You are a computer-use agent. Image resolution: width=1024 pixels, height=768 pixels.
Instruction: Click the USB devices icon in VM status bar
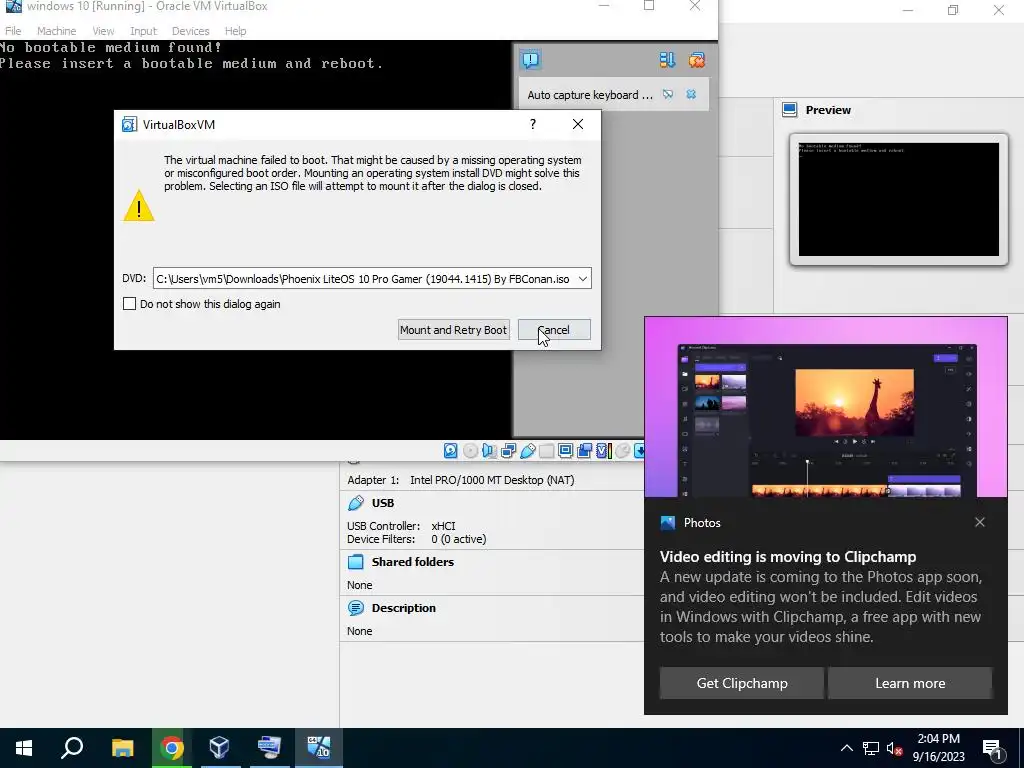coord(528,451)
